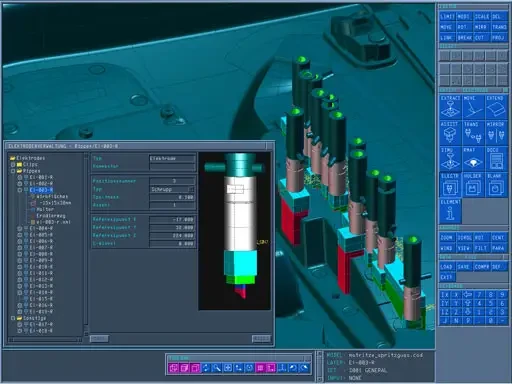The height and width of the screenshot is (384, 512).
Task: Collapse the El-003-R tree node
Action: (20, 190)
